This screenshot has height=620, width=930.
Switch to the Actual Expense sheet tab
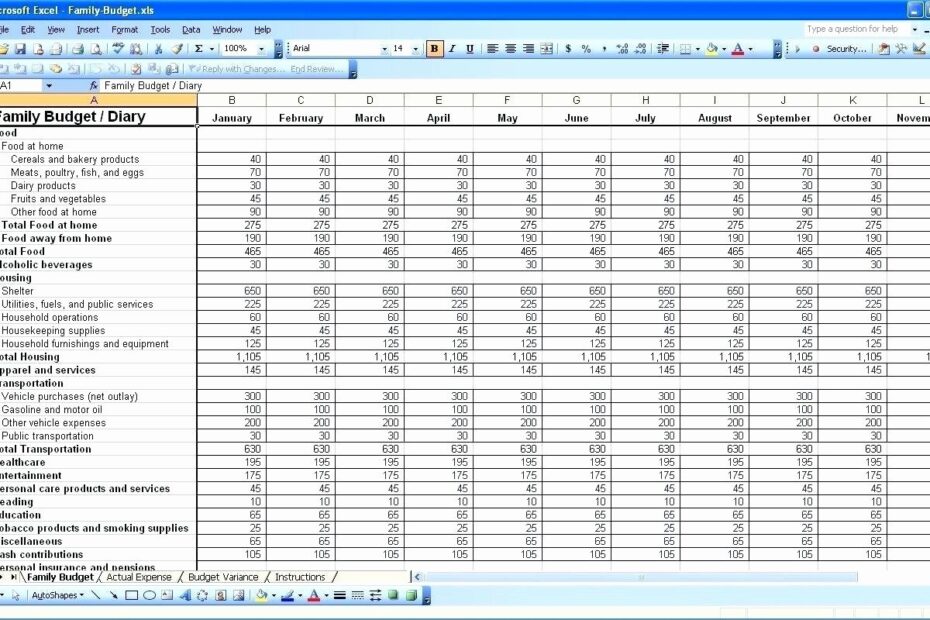coord(140,578)
